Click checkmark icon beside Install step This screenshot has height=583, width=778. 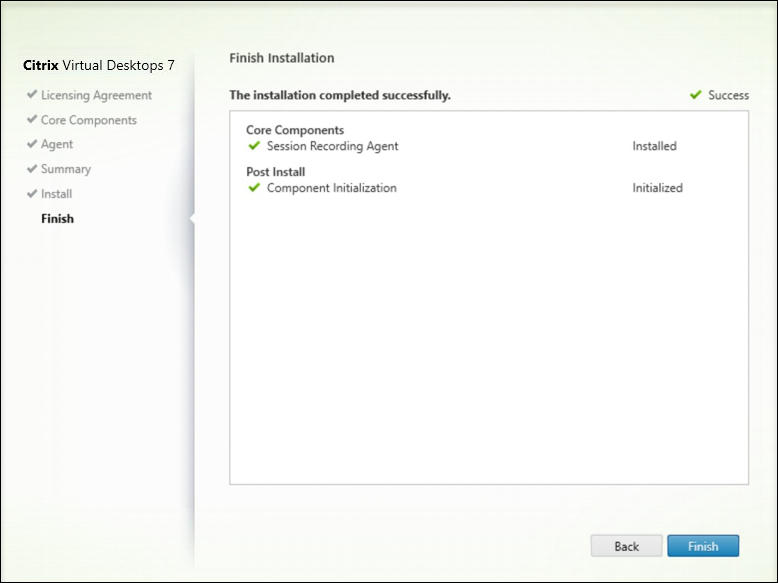coord(32,194)
